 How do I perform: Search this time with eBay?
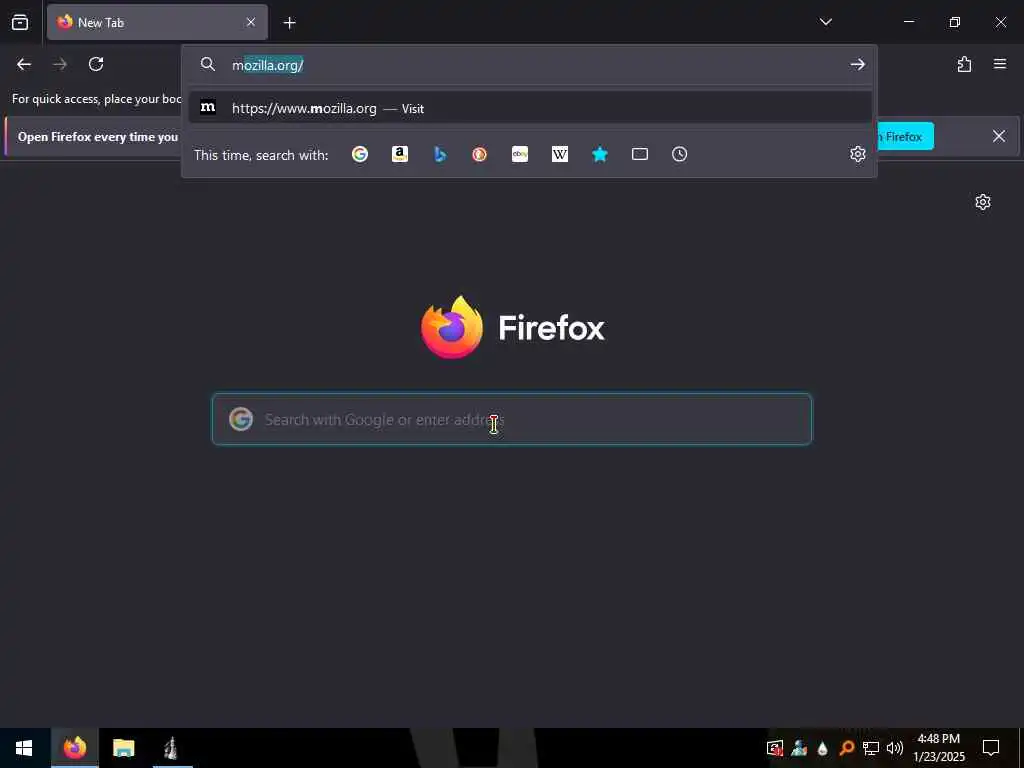tap(520, 154)
